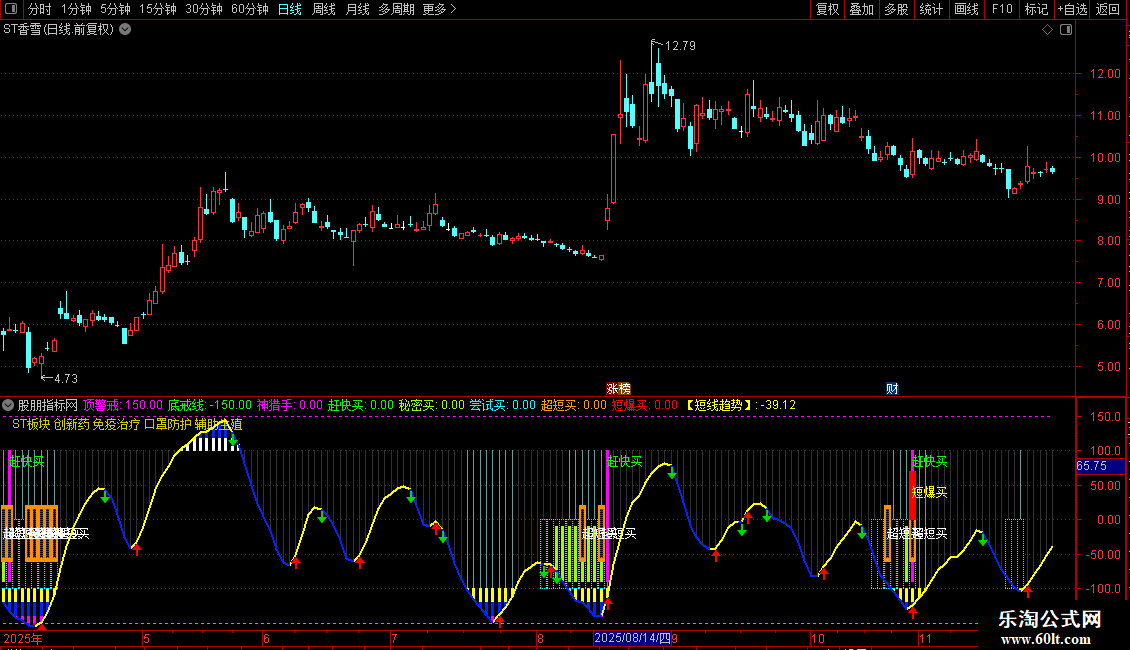Toggle the left sidebar panel icon
1130x650 pixels.
coord(10,10)
